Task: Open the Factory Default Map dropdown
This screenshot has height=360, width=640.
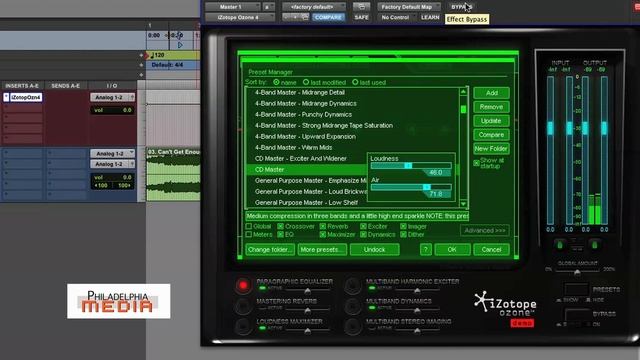Action: pyautogui.click(x=409, y=7)
